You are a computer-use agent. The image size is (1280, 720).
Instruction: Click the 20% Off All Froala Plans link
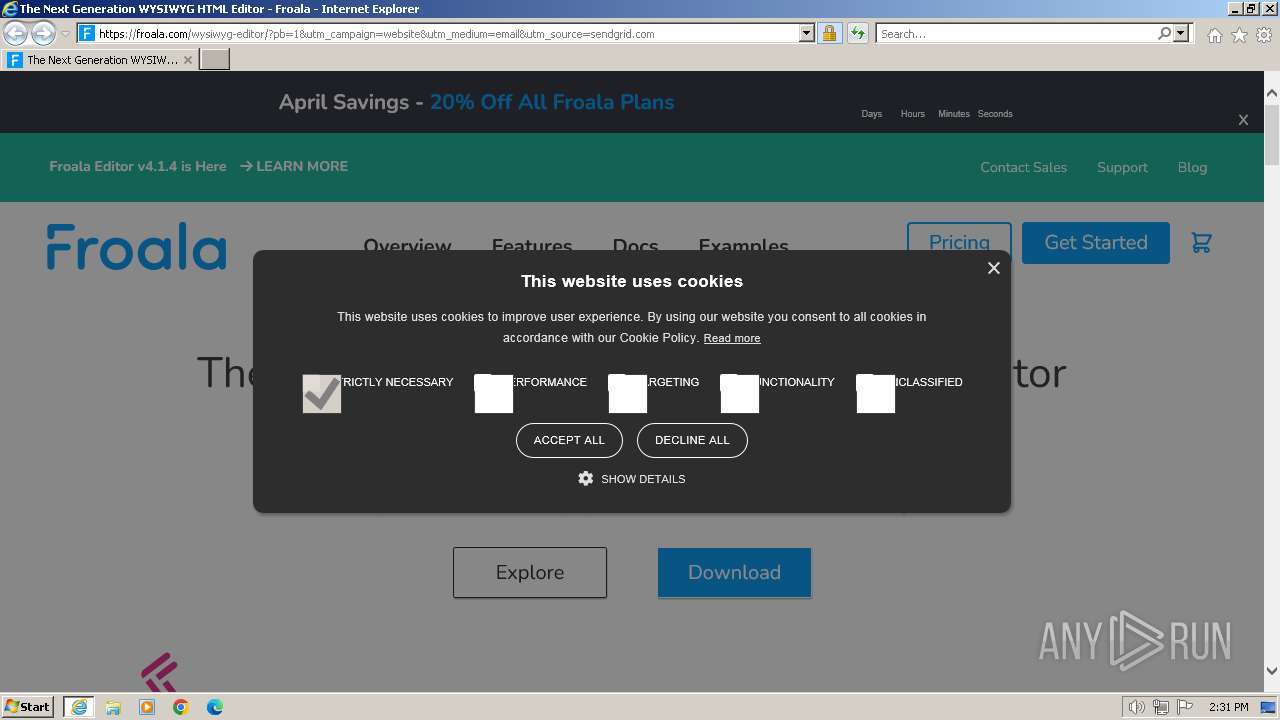tap(552, 102)
